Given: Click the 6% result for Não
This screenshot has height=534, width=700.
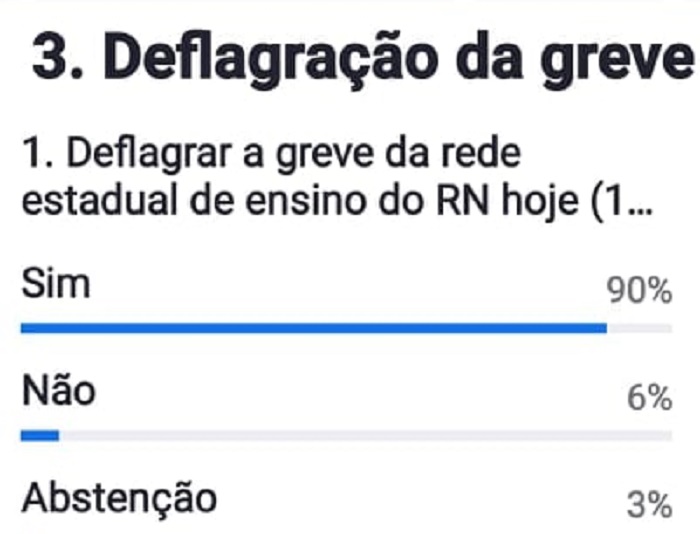Looking at the screenshot, I should [650, 397].
